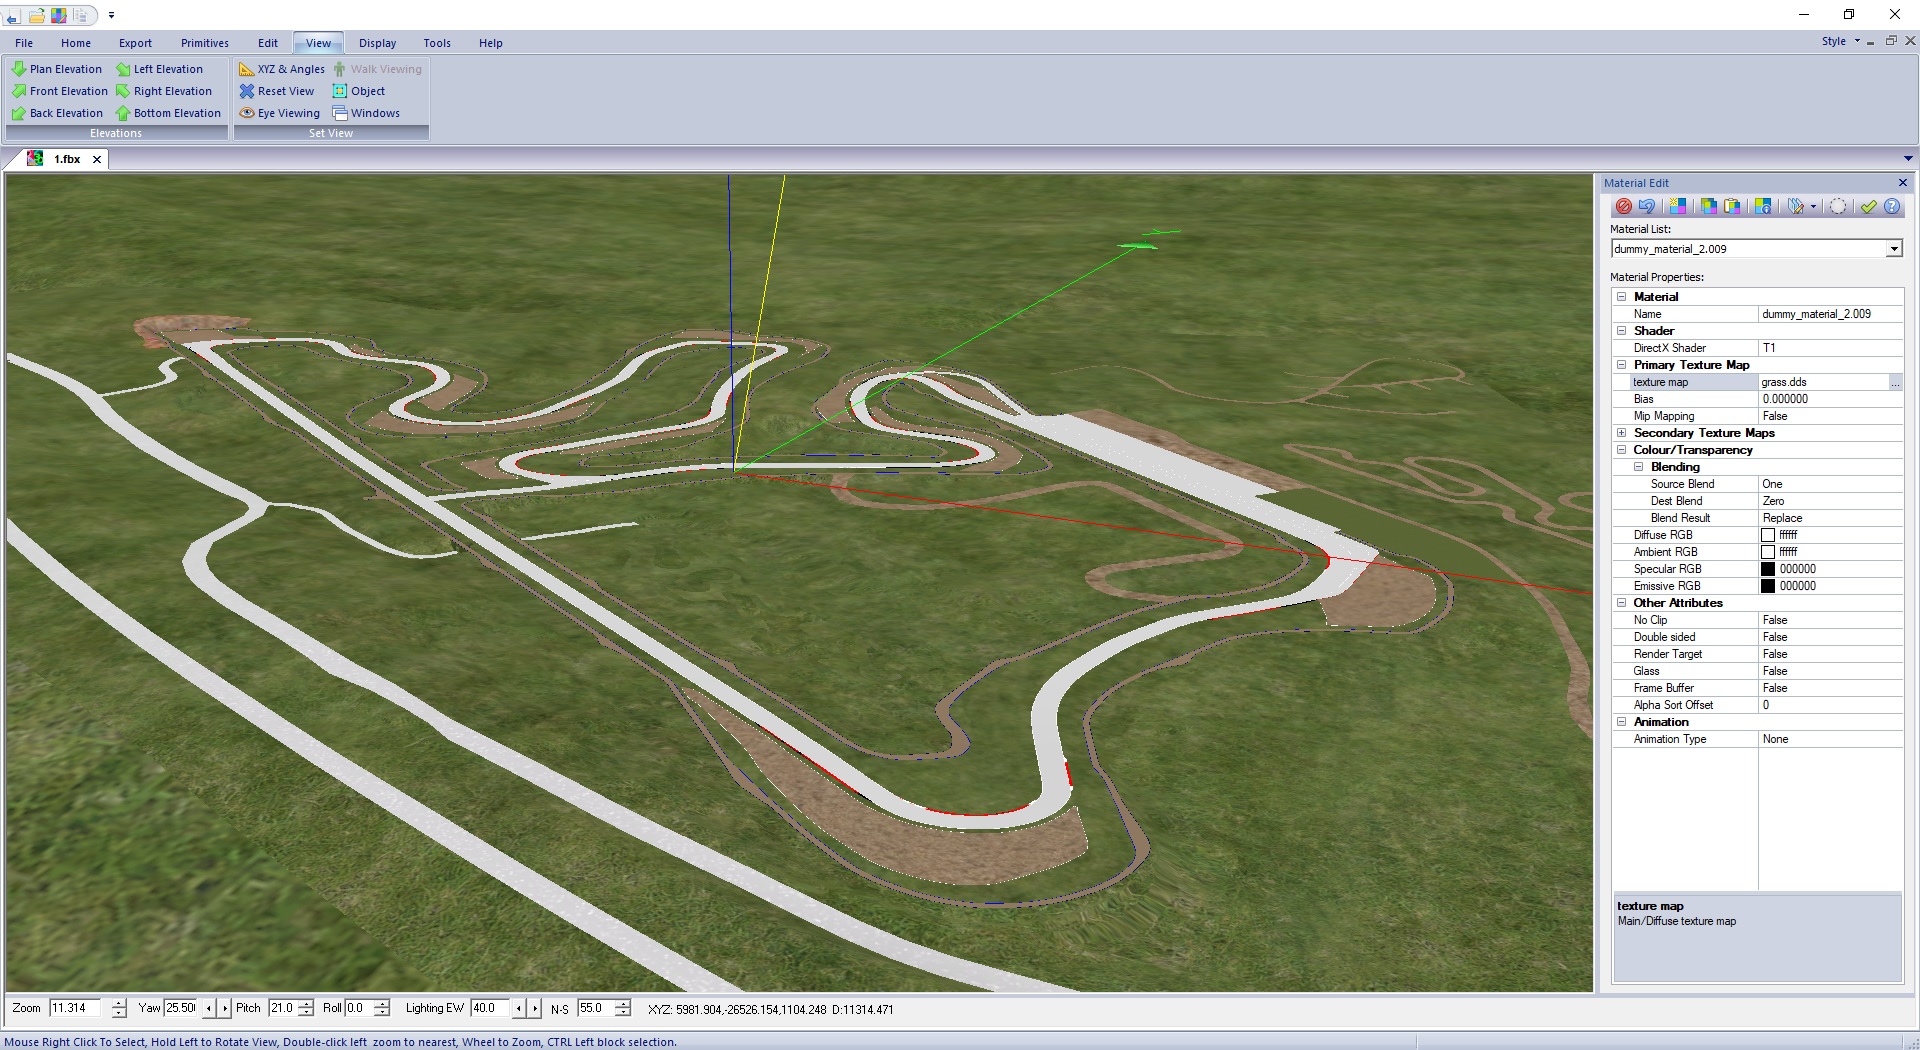Click the Double sided False value
Image resolution: width=1920 pixels, height=1050 pixels.
1830,637
